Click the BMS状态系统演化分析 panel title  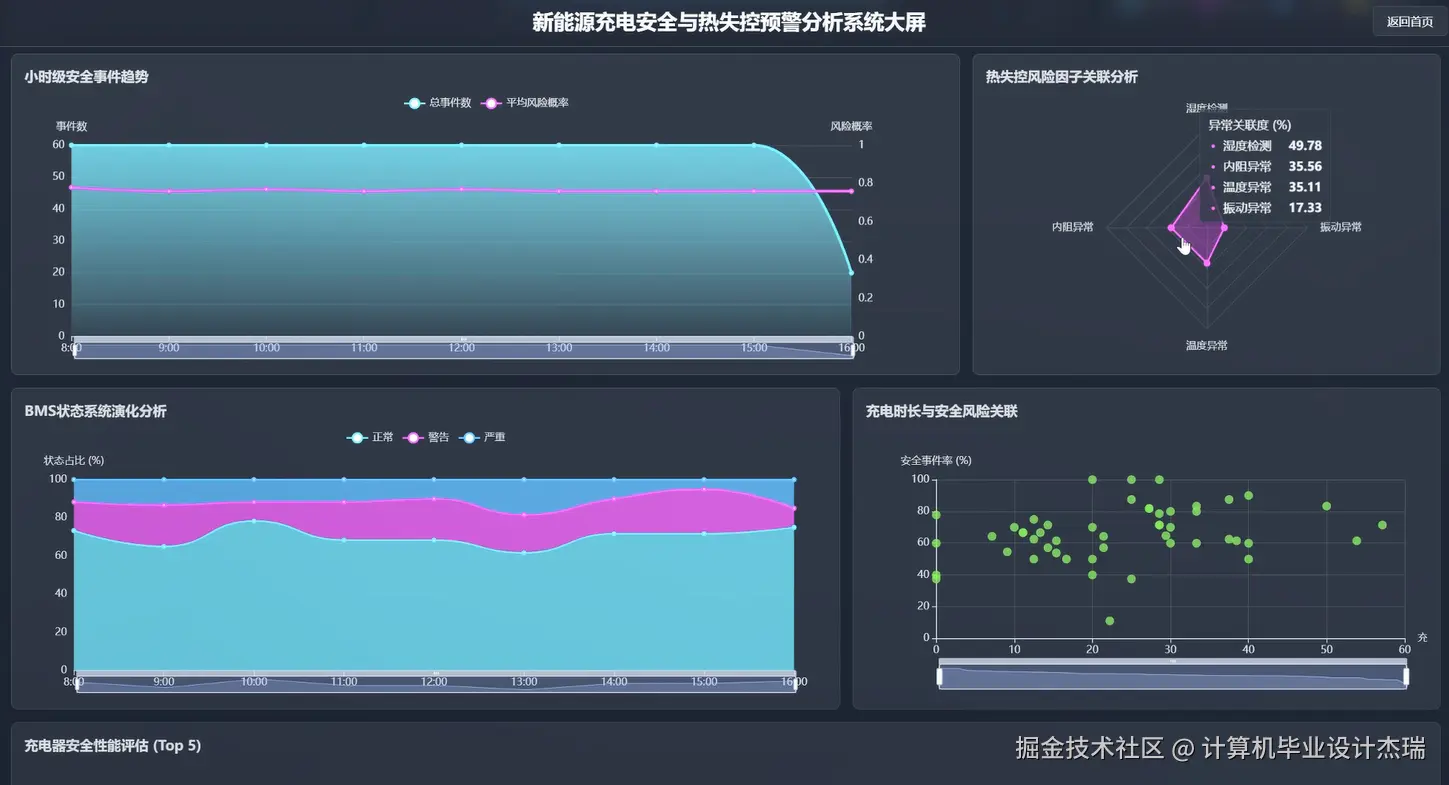click(x=95, y=410)
